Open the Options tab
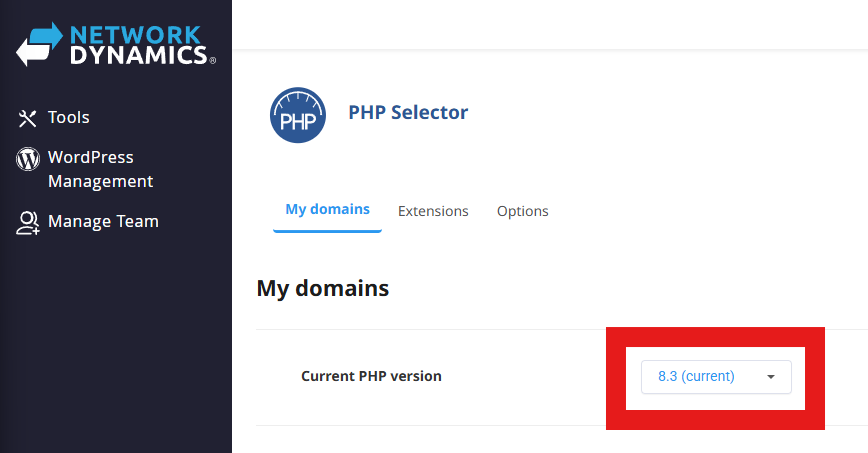 (x=523, y=211)
